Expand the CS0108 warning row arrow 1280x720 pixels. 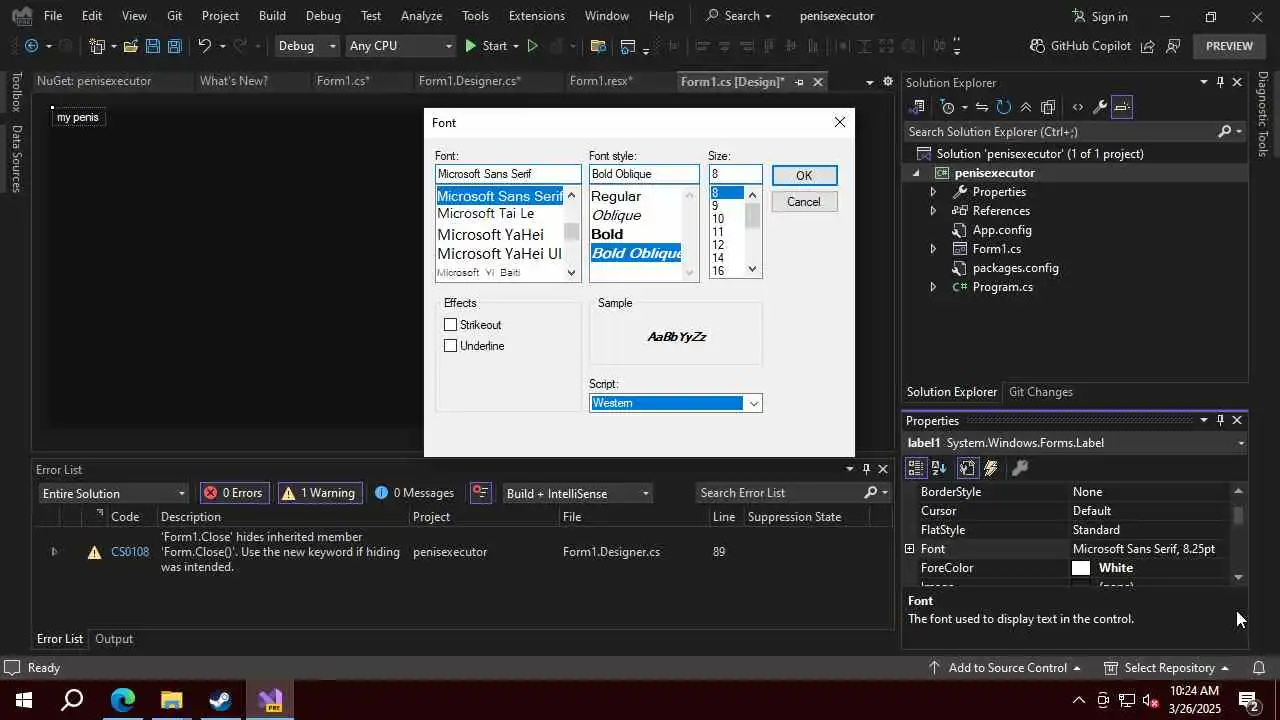click(x=54, y=551)
